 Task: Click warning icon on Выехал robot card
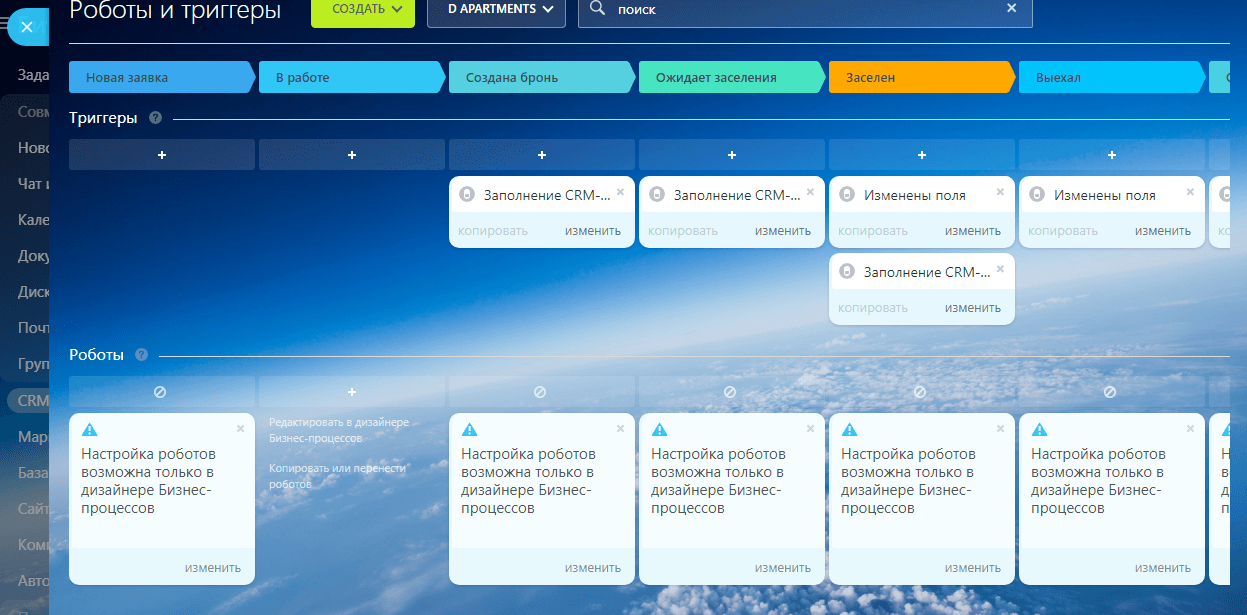click(x=1039, y=430)
